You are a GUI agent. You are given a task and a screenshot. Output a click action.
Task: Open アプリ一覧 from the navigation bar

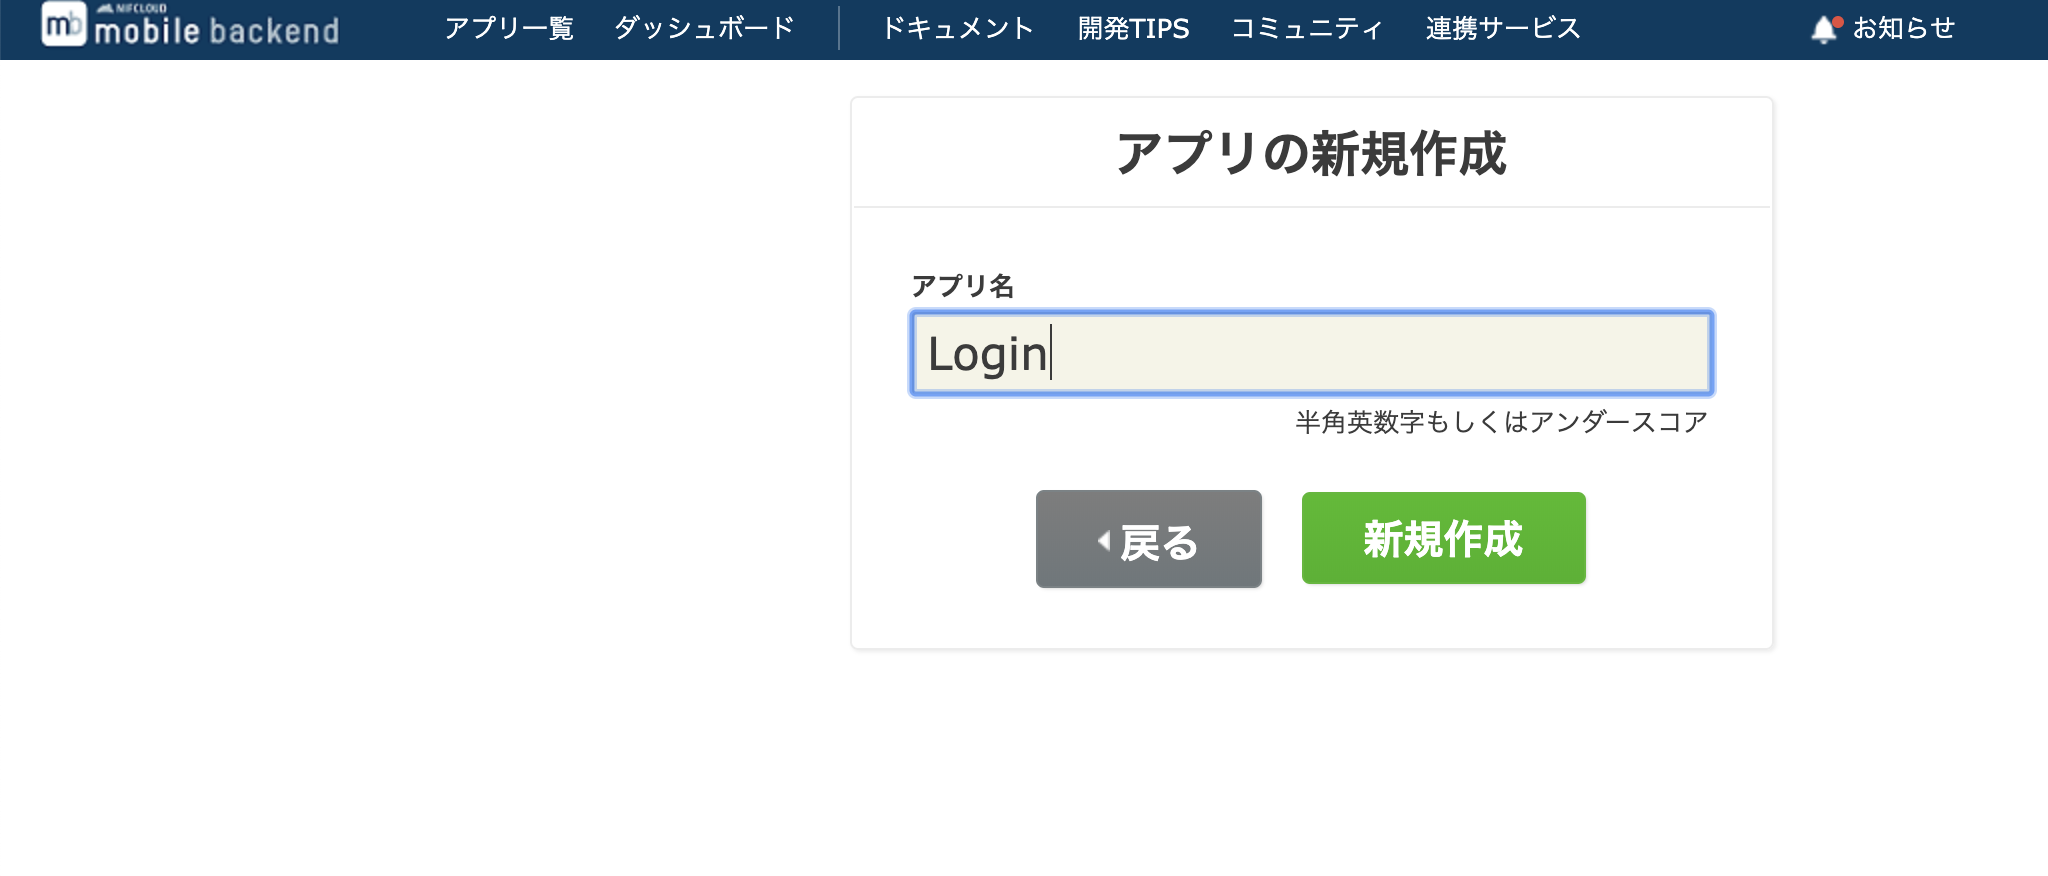512,28
